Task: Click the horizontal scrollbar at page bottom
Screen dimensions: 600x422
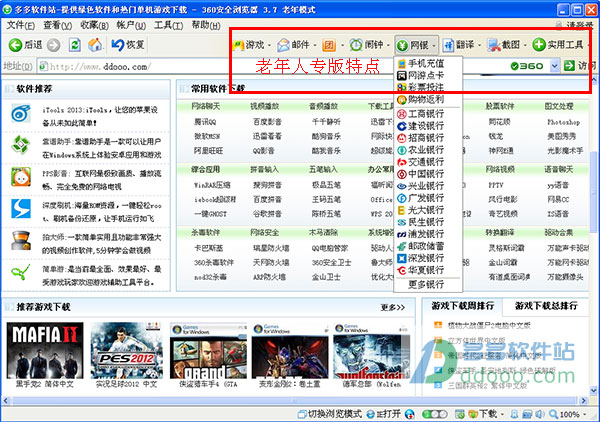Action: pos(295,401)
